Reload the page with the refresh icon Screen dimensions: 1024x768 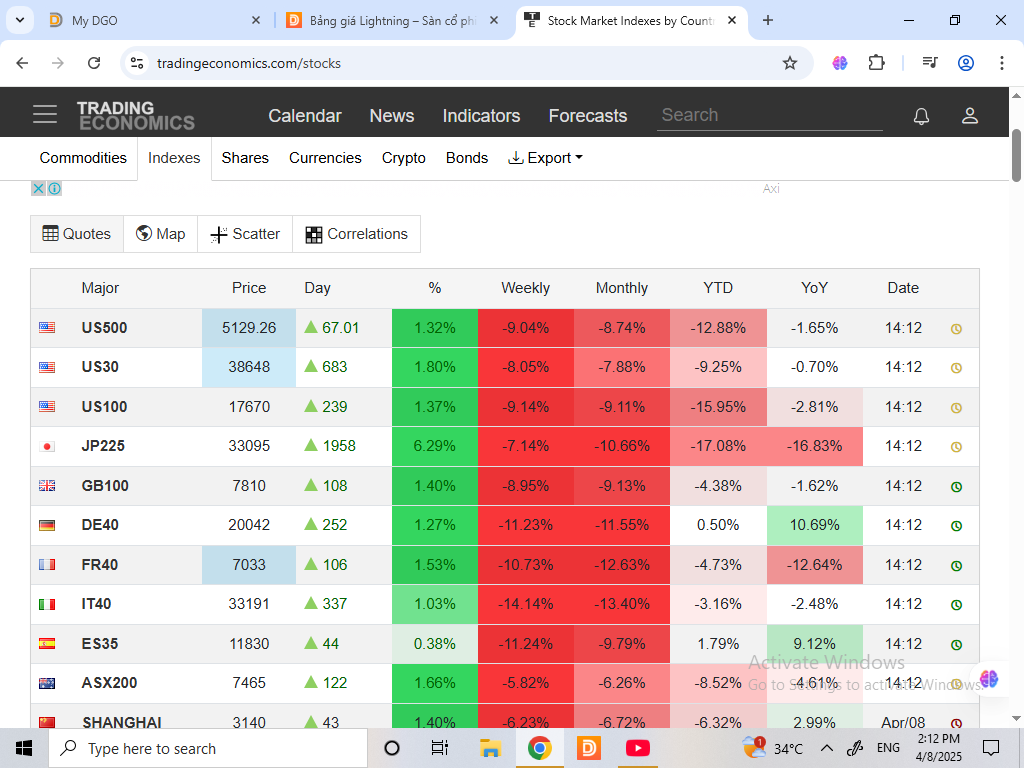pos(94,63)
